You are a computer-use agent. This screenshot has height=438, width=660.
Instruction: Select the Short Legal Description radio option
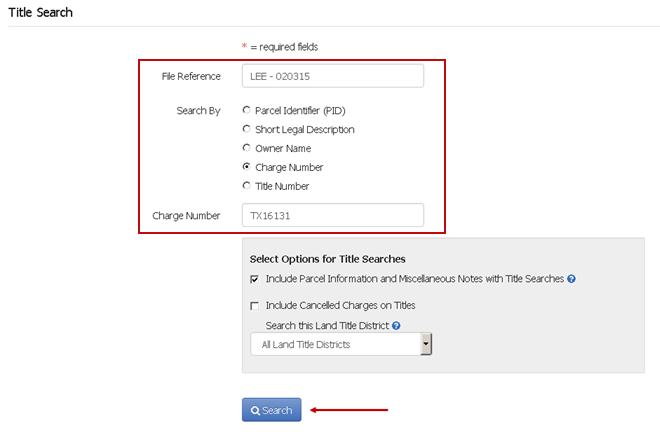tap(247, 129)
